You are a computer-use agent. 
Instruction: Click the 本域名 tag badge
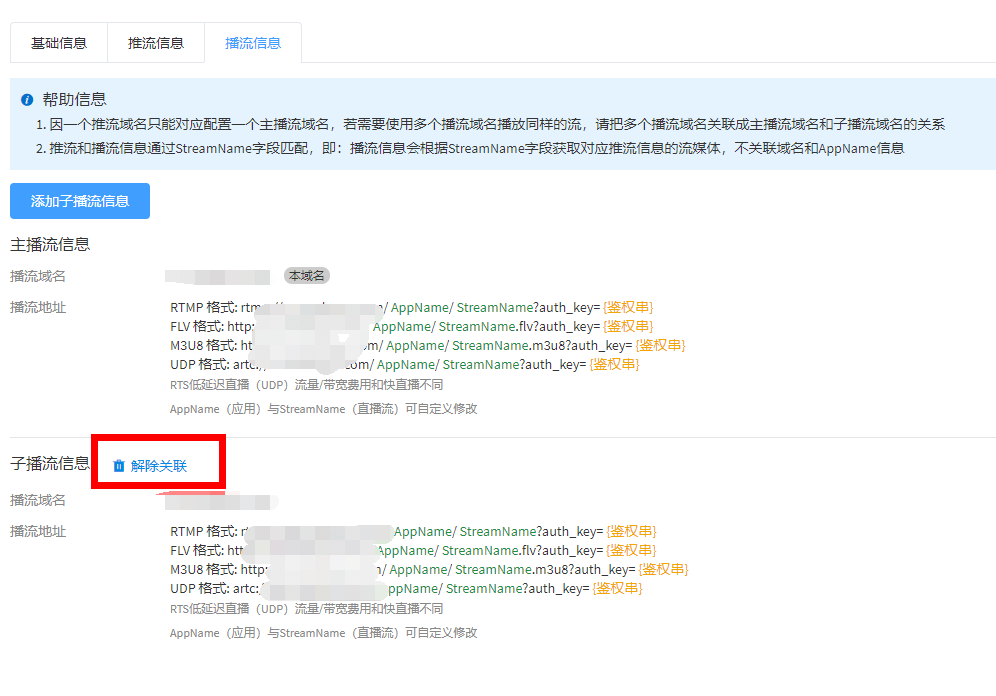point(307,276)
